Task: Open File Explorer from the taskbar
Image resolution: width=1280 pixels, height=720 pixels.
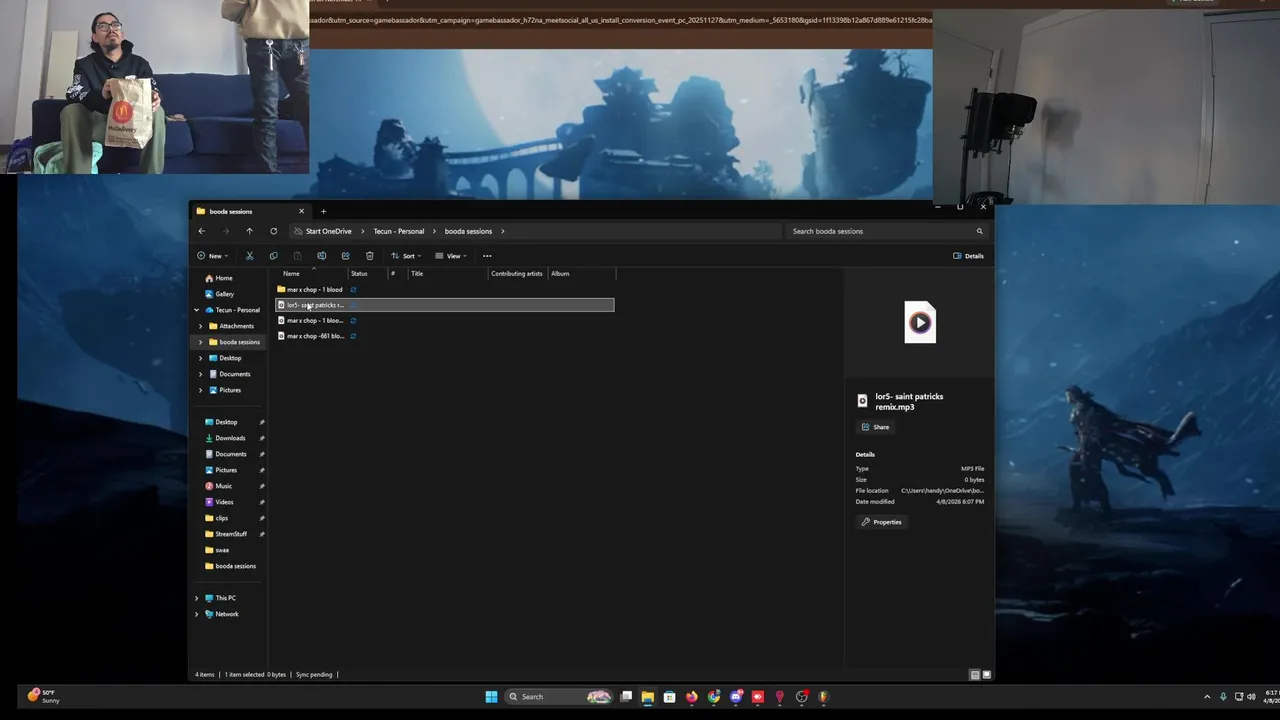Action: pyautogui.click(x=647, y=697)
